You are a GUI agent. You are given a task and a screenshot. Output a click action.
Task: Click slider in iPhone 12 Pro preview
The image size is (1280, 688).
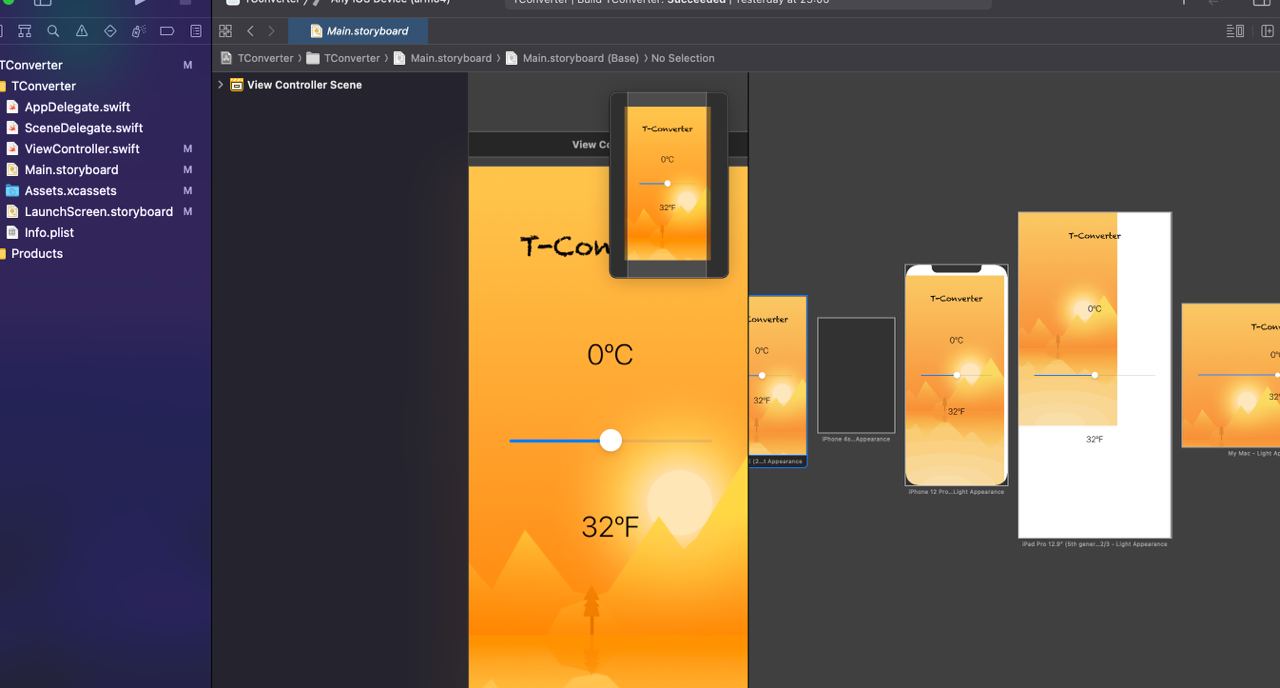(956, 375)
